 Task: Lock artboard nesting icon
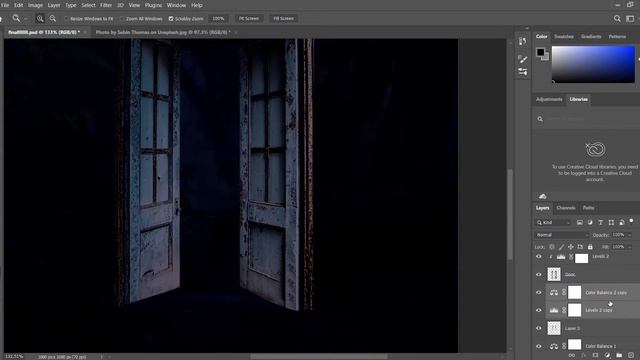580,247
